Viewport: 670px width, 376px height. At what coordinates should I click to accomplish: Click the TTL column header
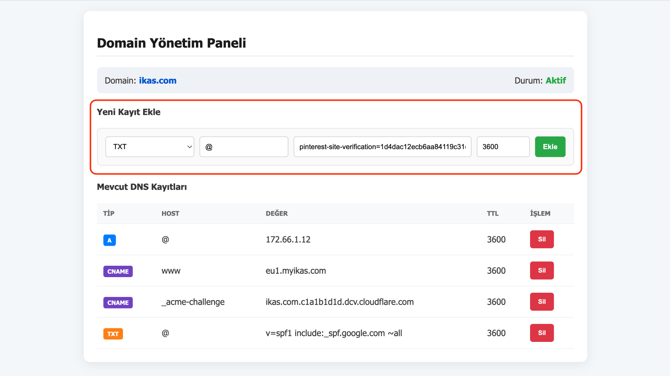click(x=493, y=213)
